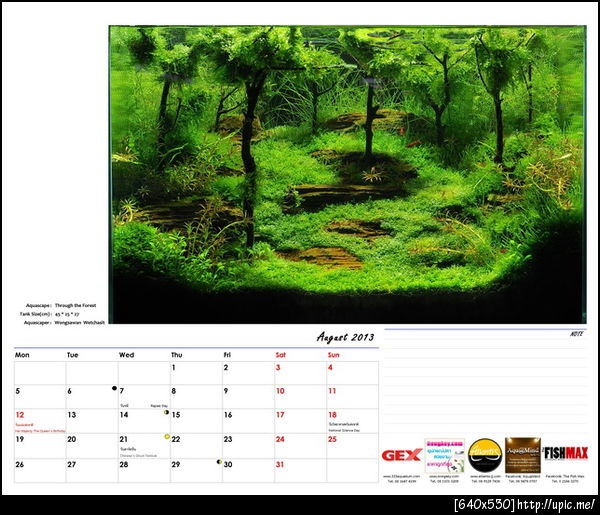Image resolution: width=600 pixels, height=515 pixels.
Task: Click the Chinese Ghost Festival note under 21
Action: click(138, 456)
